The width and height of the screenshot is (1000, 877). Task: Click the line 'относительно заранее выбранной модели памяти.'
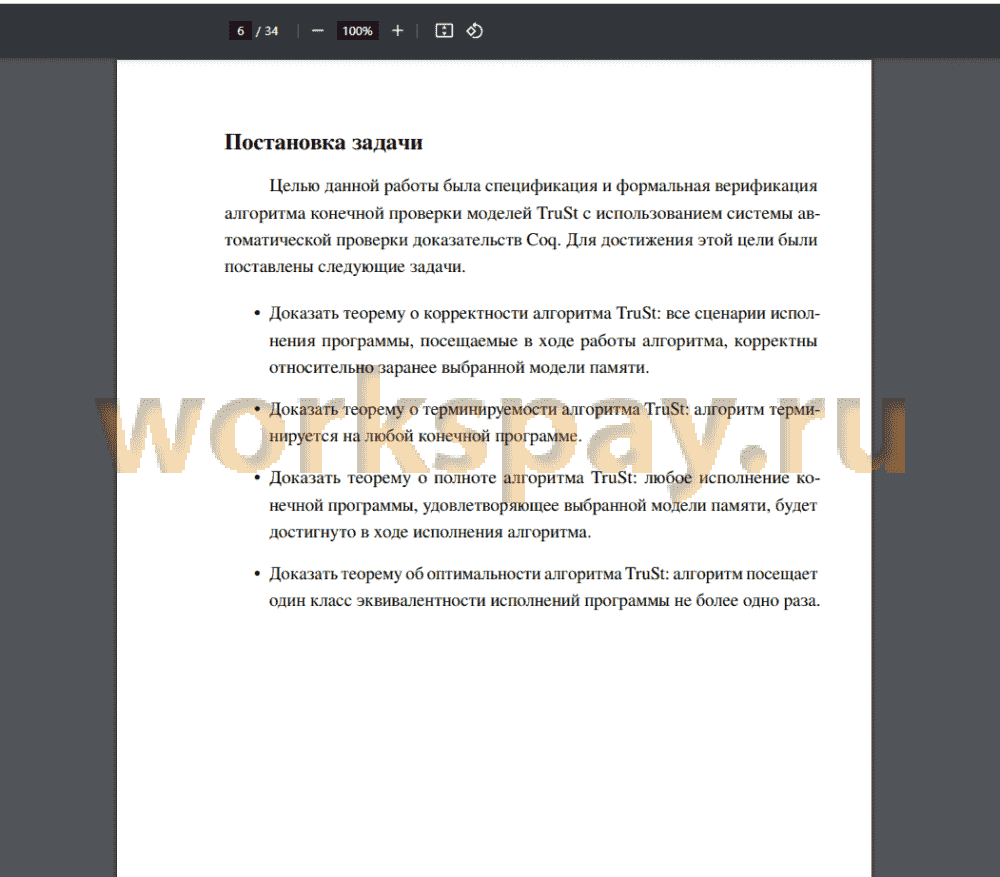(459, 367)
